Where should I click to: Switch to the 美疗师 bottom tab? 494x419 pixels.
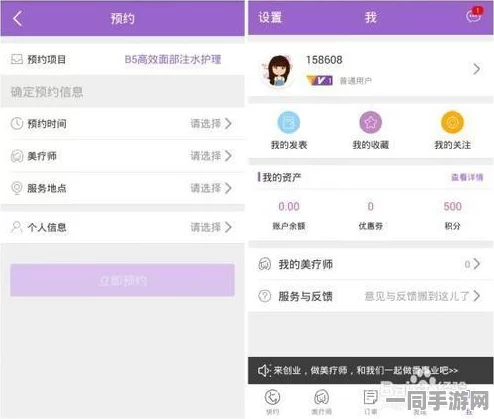[x=321, y=402]
